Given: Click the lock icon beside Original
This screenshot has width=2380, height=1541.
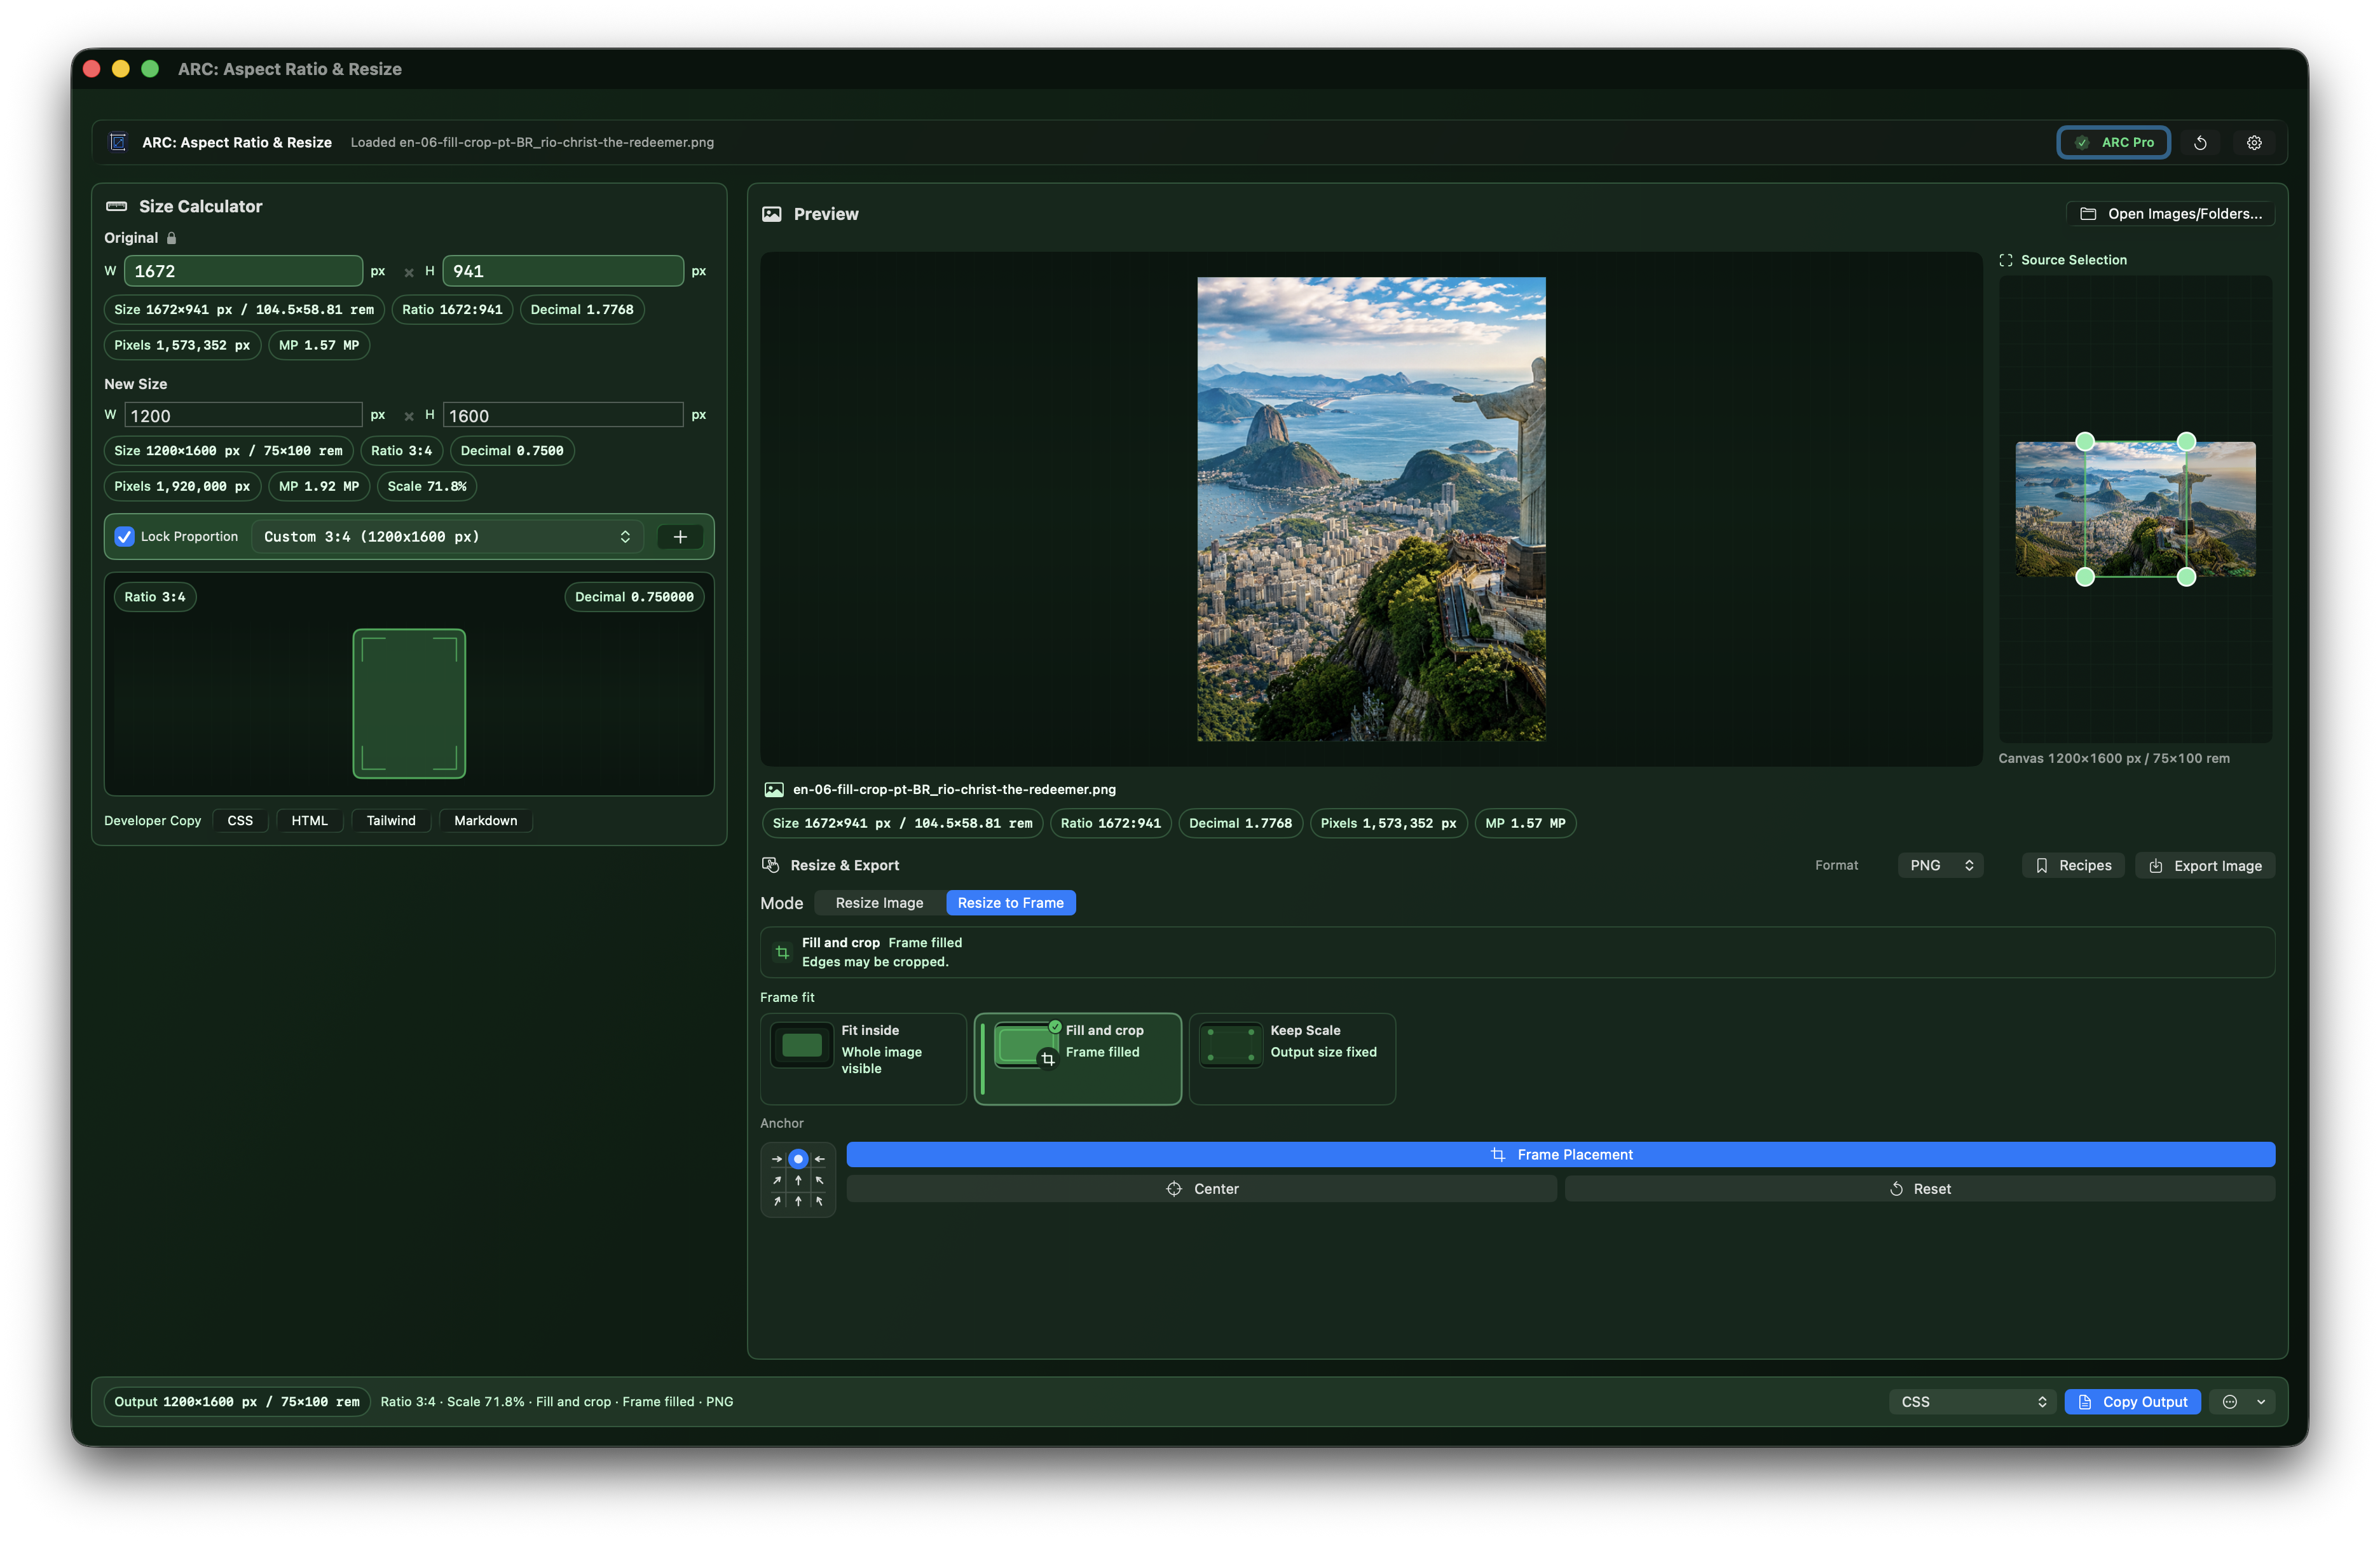Looking at the screenshot, I should pos(171,238).
